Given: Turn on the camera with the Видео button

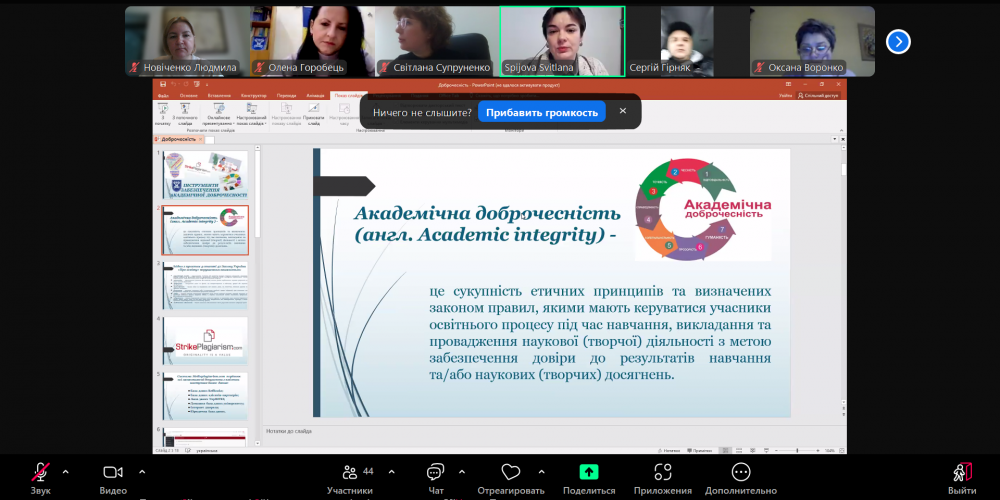Looking at the screenshot, I should pos(113,472).
